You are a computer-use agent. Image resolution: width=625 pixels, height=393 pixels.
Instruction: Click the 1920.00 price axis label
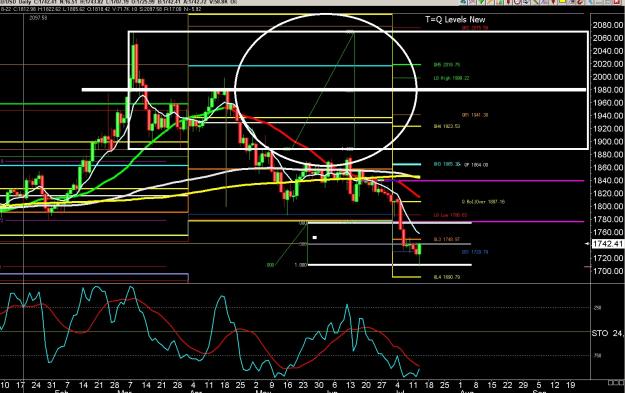coord(608,129)
